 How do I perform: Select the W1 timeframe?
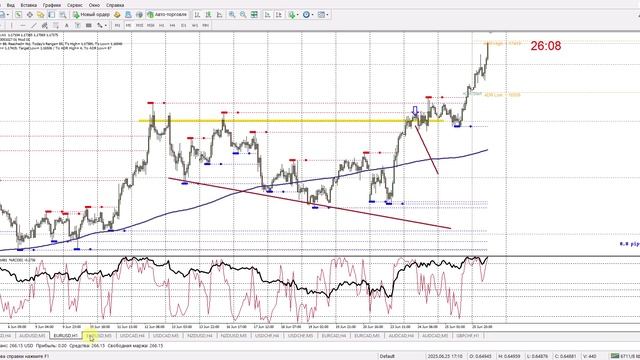(x=194, y=25)
